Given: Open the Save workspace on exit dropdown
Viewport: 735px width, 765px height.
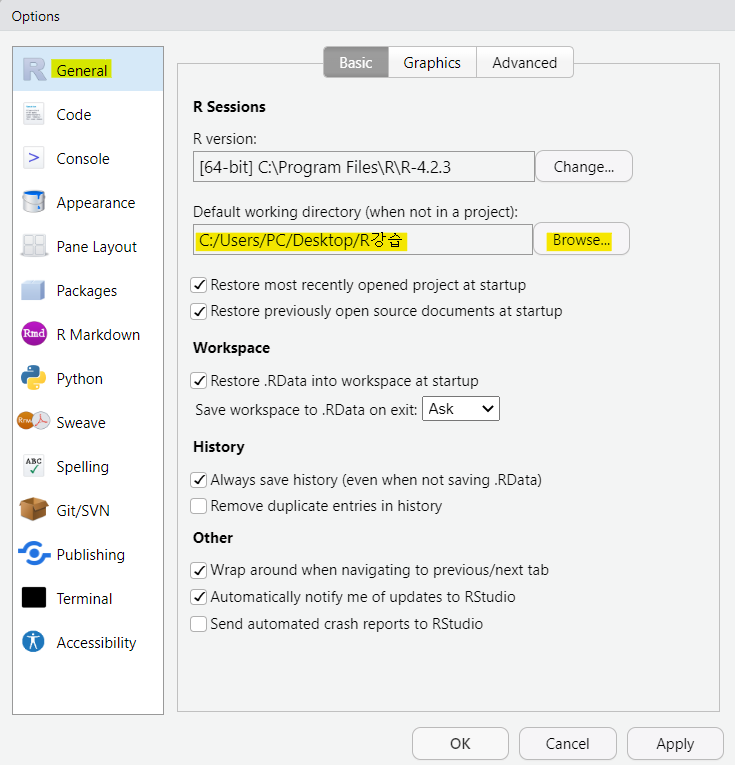Looking at the screenshot, I should point(461,409).
